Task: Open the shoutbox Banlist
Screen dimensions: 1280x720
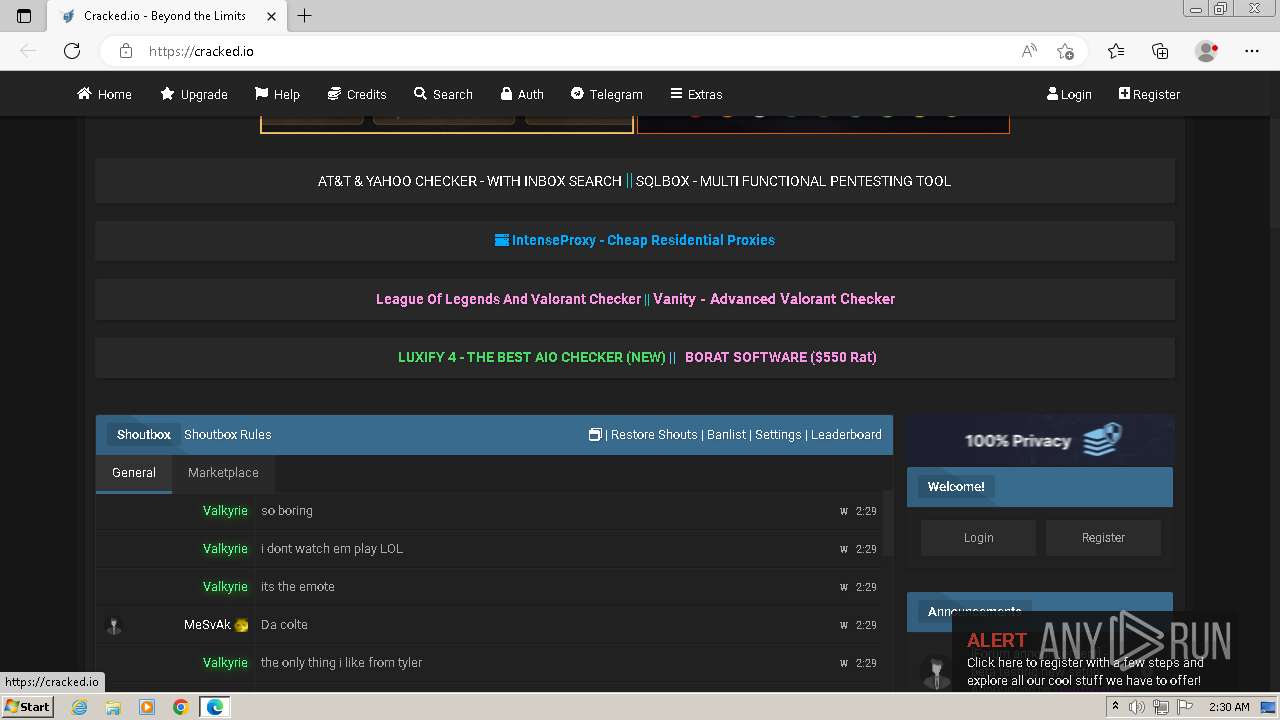Action: point(726,434)
